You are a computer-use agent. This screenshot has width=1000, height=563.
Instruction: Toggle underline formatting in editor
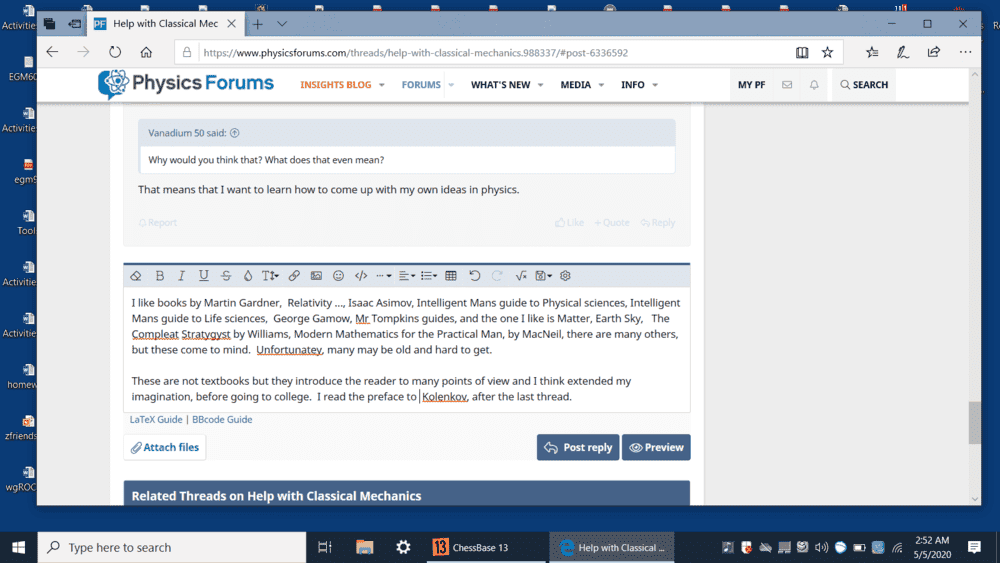[x=203, y=276]
